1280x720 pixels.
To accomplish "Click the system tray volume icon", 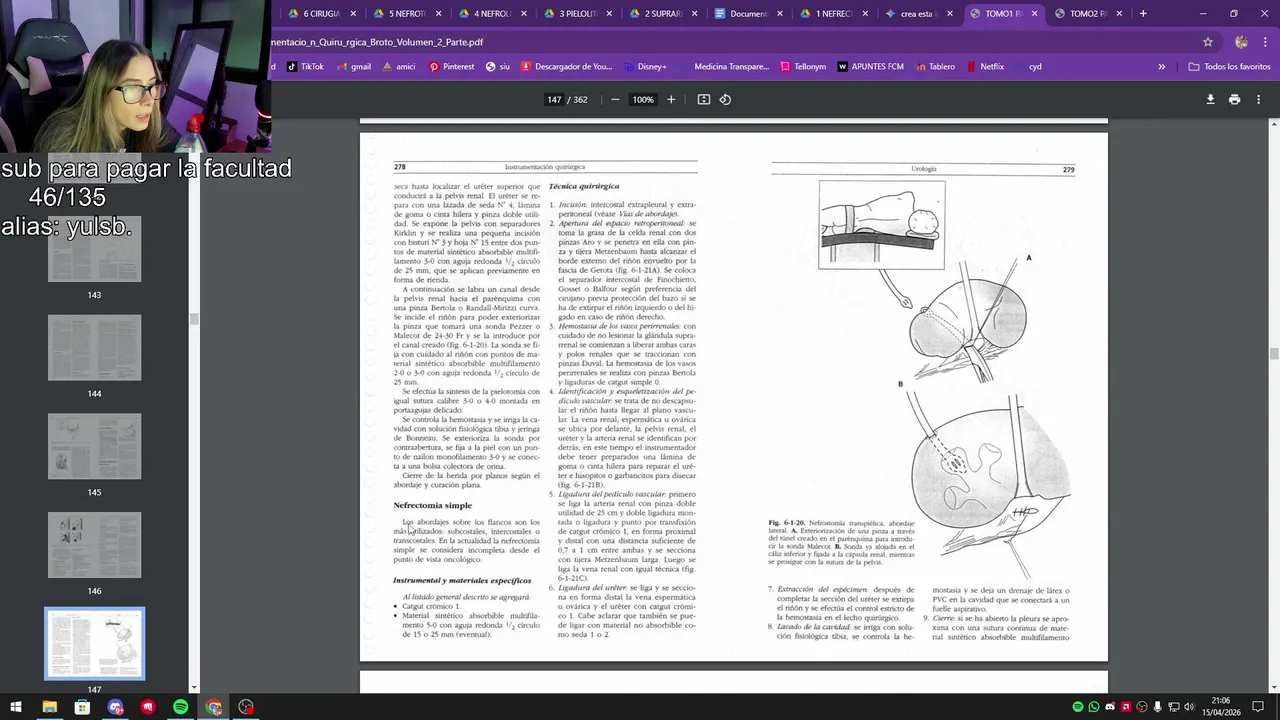I will pos(1190,707).
